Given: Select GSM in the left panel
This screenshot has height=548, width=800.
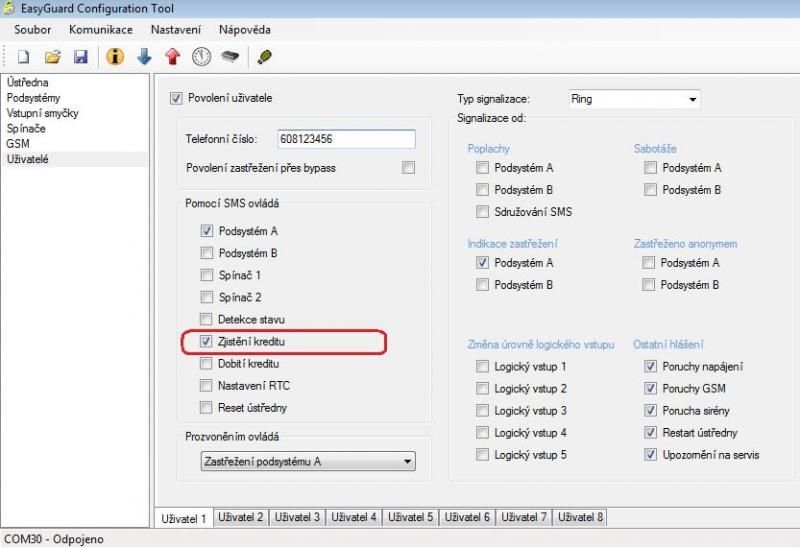Looking at the screenshot, I should [x=18, y=144].
